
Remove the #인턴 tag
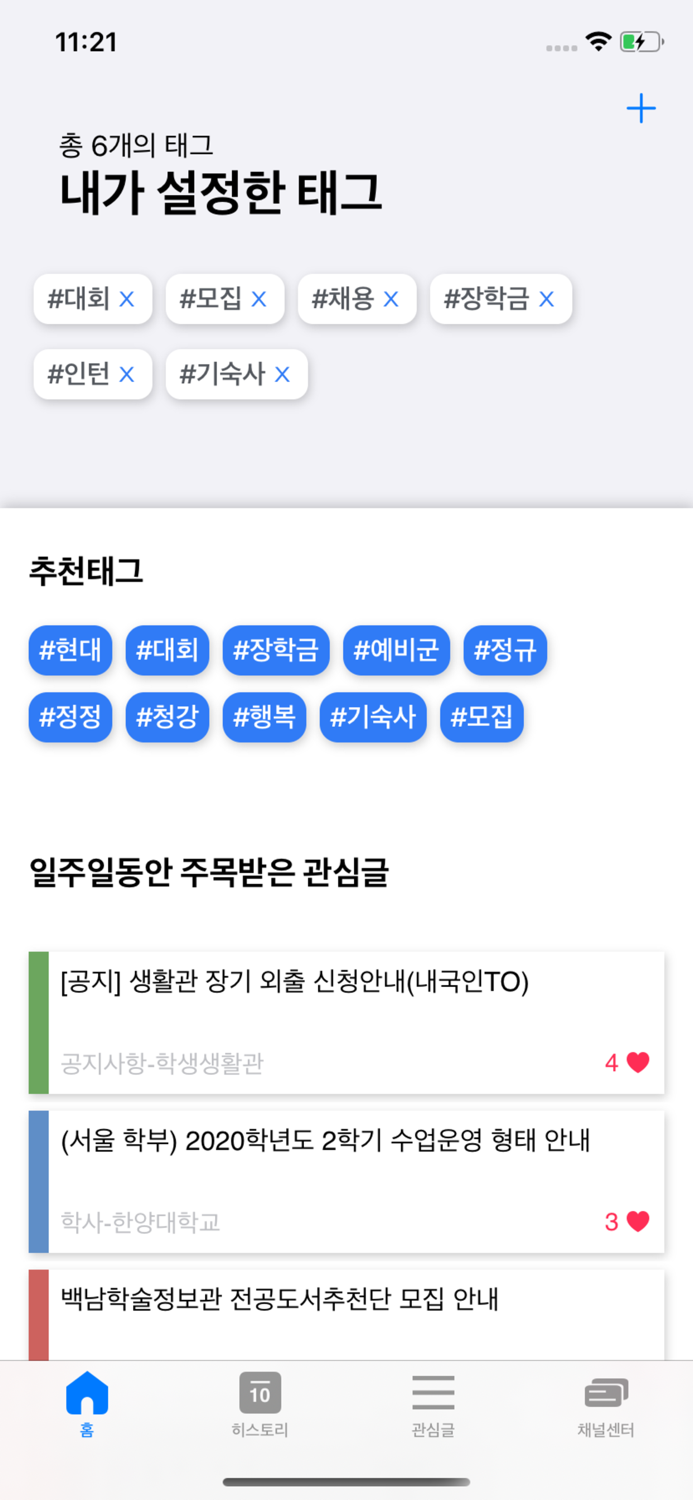point(125,373)
